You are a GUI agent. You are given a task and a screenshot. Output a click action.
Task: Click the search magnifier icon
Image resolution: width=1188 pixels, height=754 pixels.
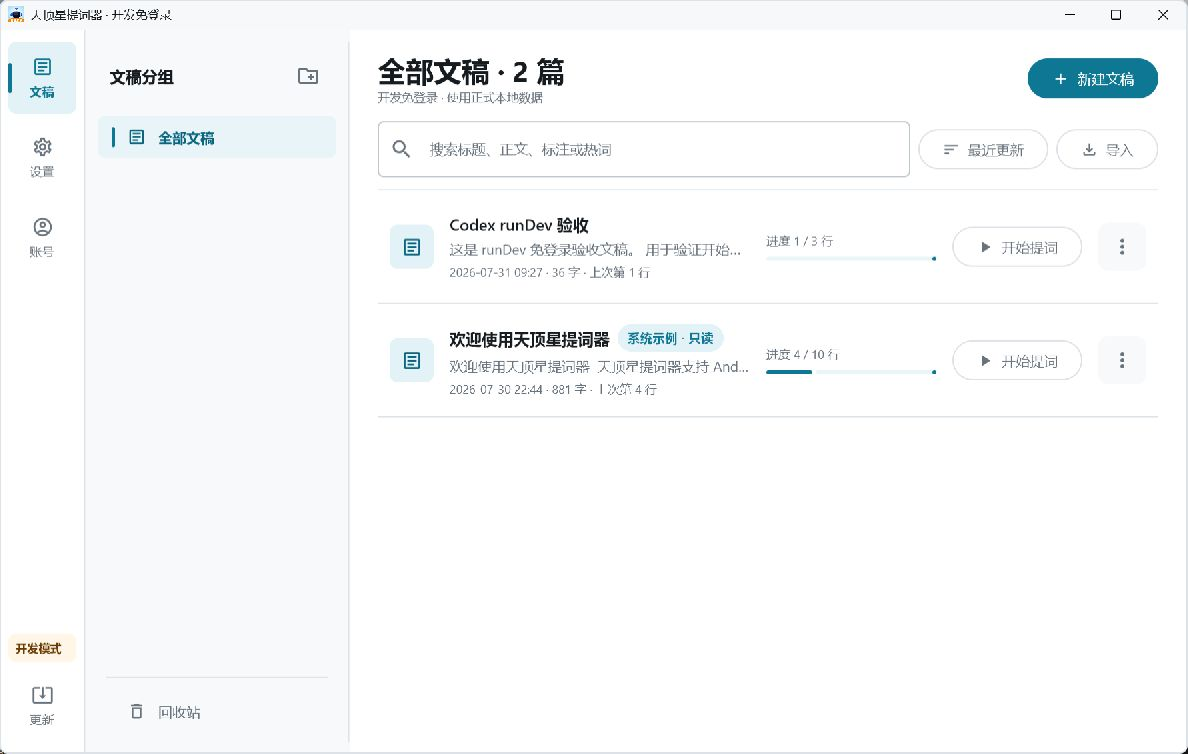(x=401, y=149)
